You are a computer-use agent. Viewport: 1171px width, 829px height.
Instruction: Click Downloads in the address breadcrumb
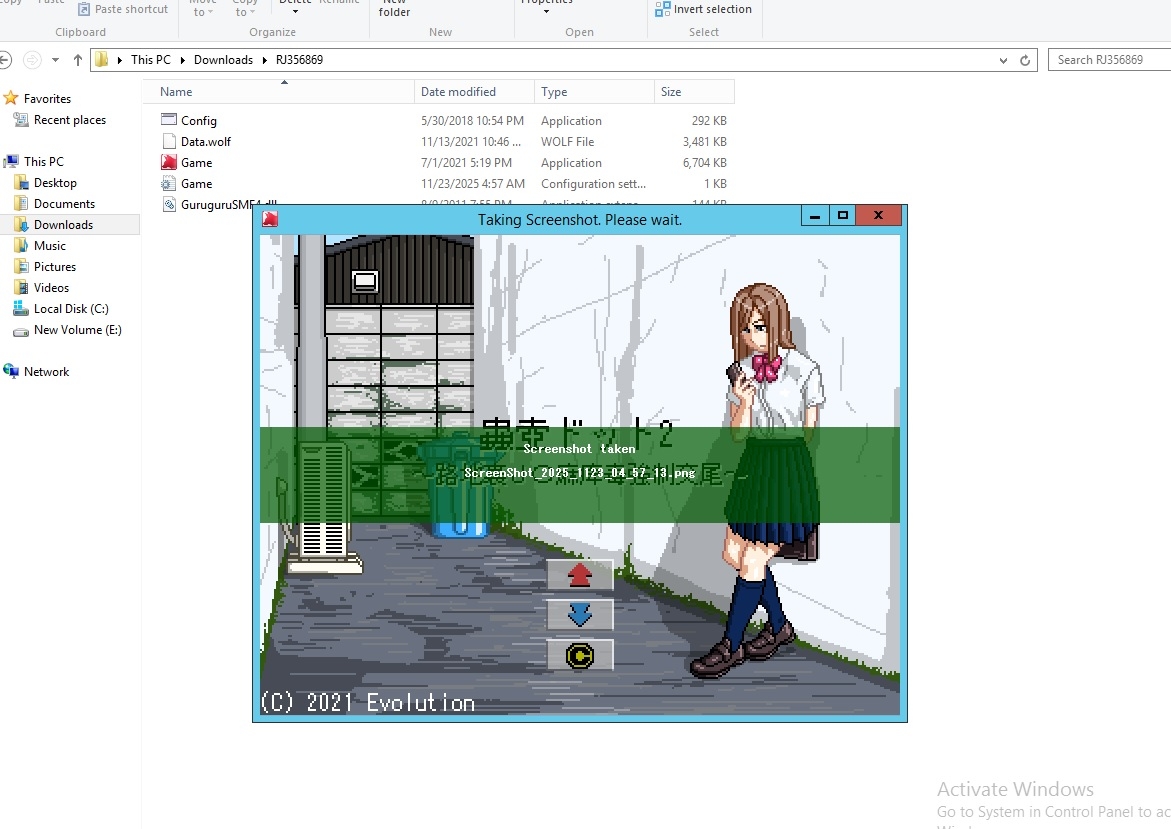click(223, 60)
